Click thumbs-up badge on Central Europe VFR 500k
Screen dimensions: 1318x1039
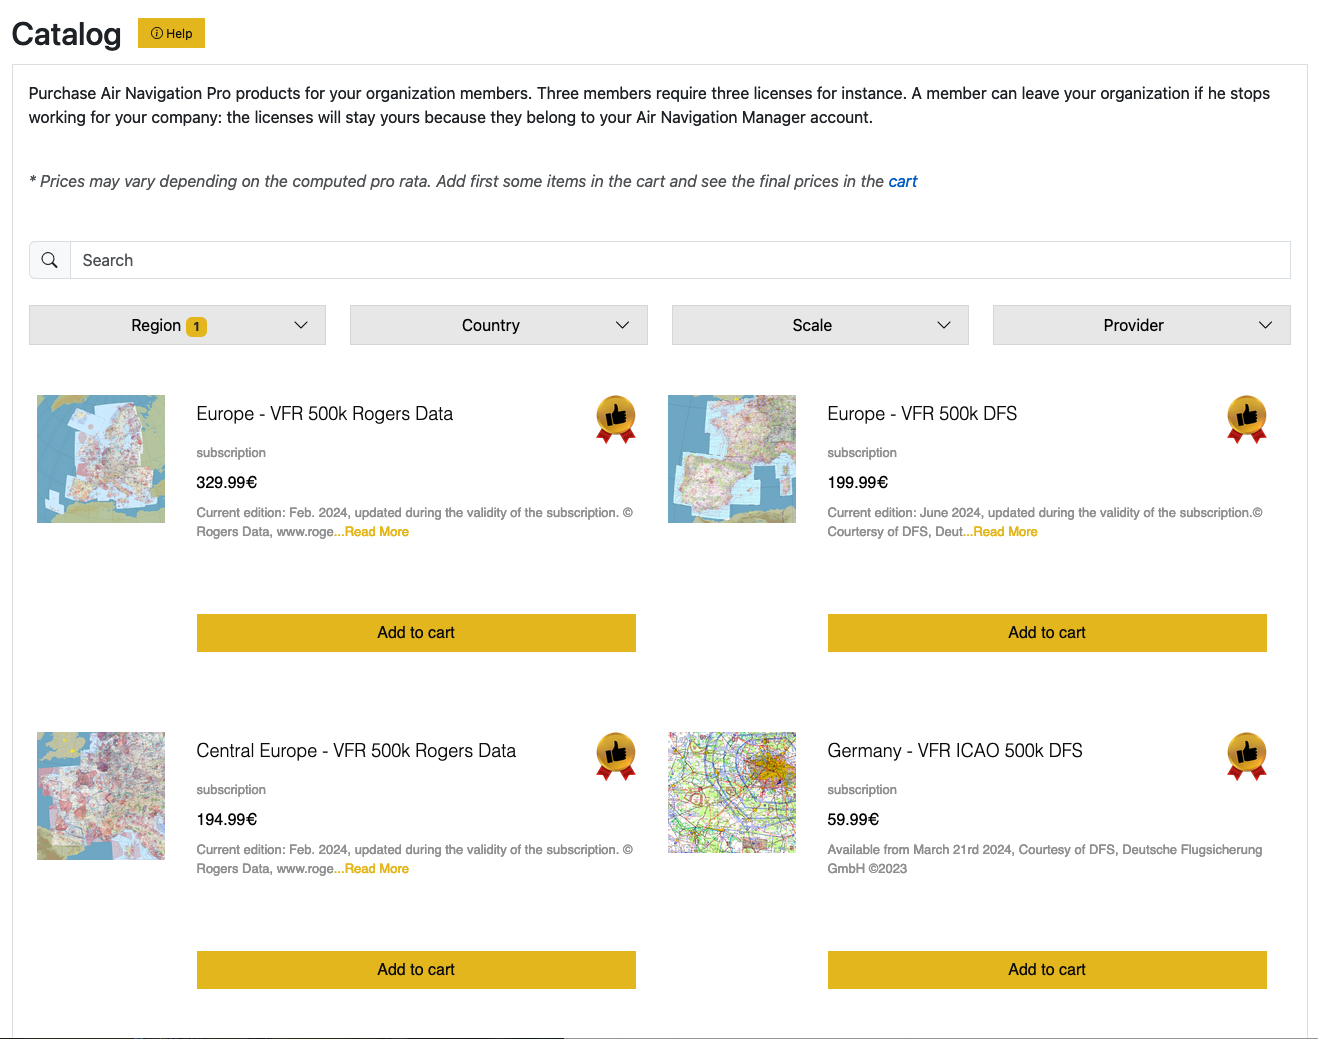[616, 756]
